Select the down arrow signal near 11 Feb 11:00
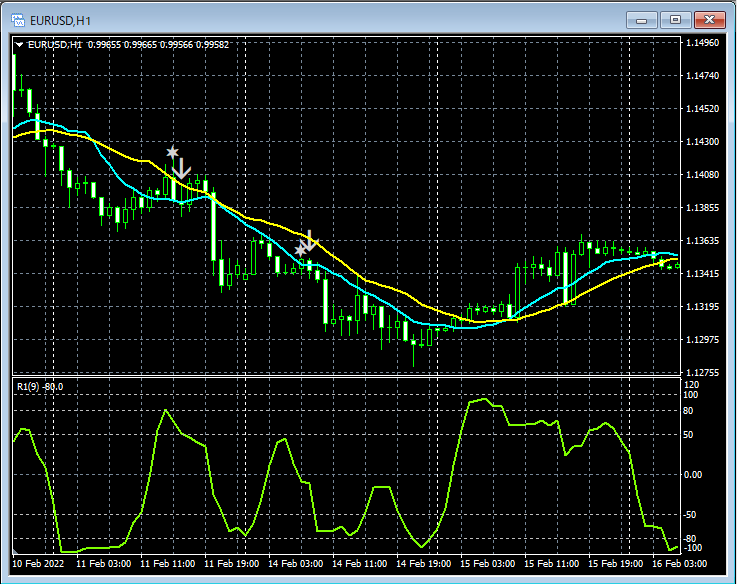This screenshot has height=584, width=738. [181, 168]
